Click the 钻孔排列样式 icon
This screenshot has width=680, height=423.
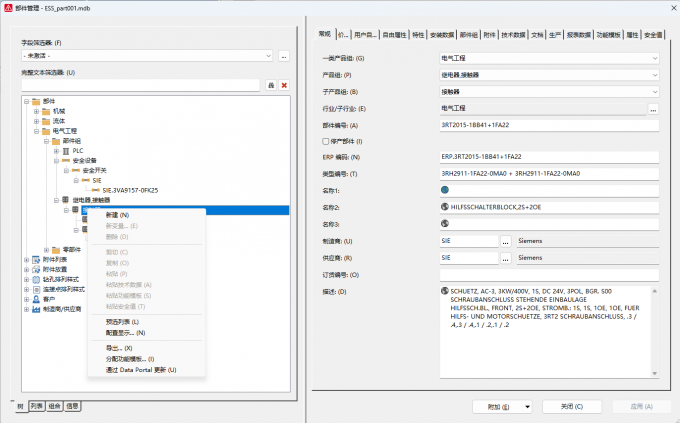[x=36, y=280]
